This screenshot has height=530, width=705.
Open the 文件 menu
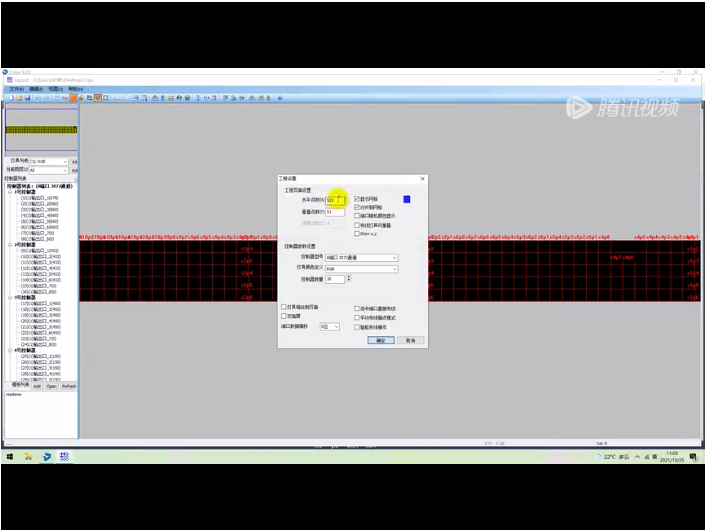[x=17, y=89]
